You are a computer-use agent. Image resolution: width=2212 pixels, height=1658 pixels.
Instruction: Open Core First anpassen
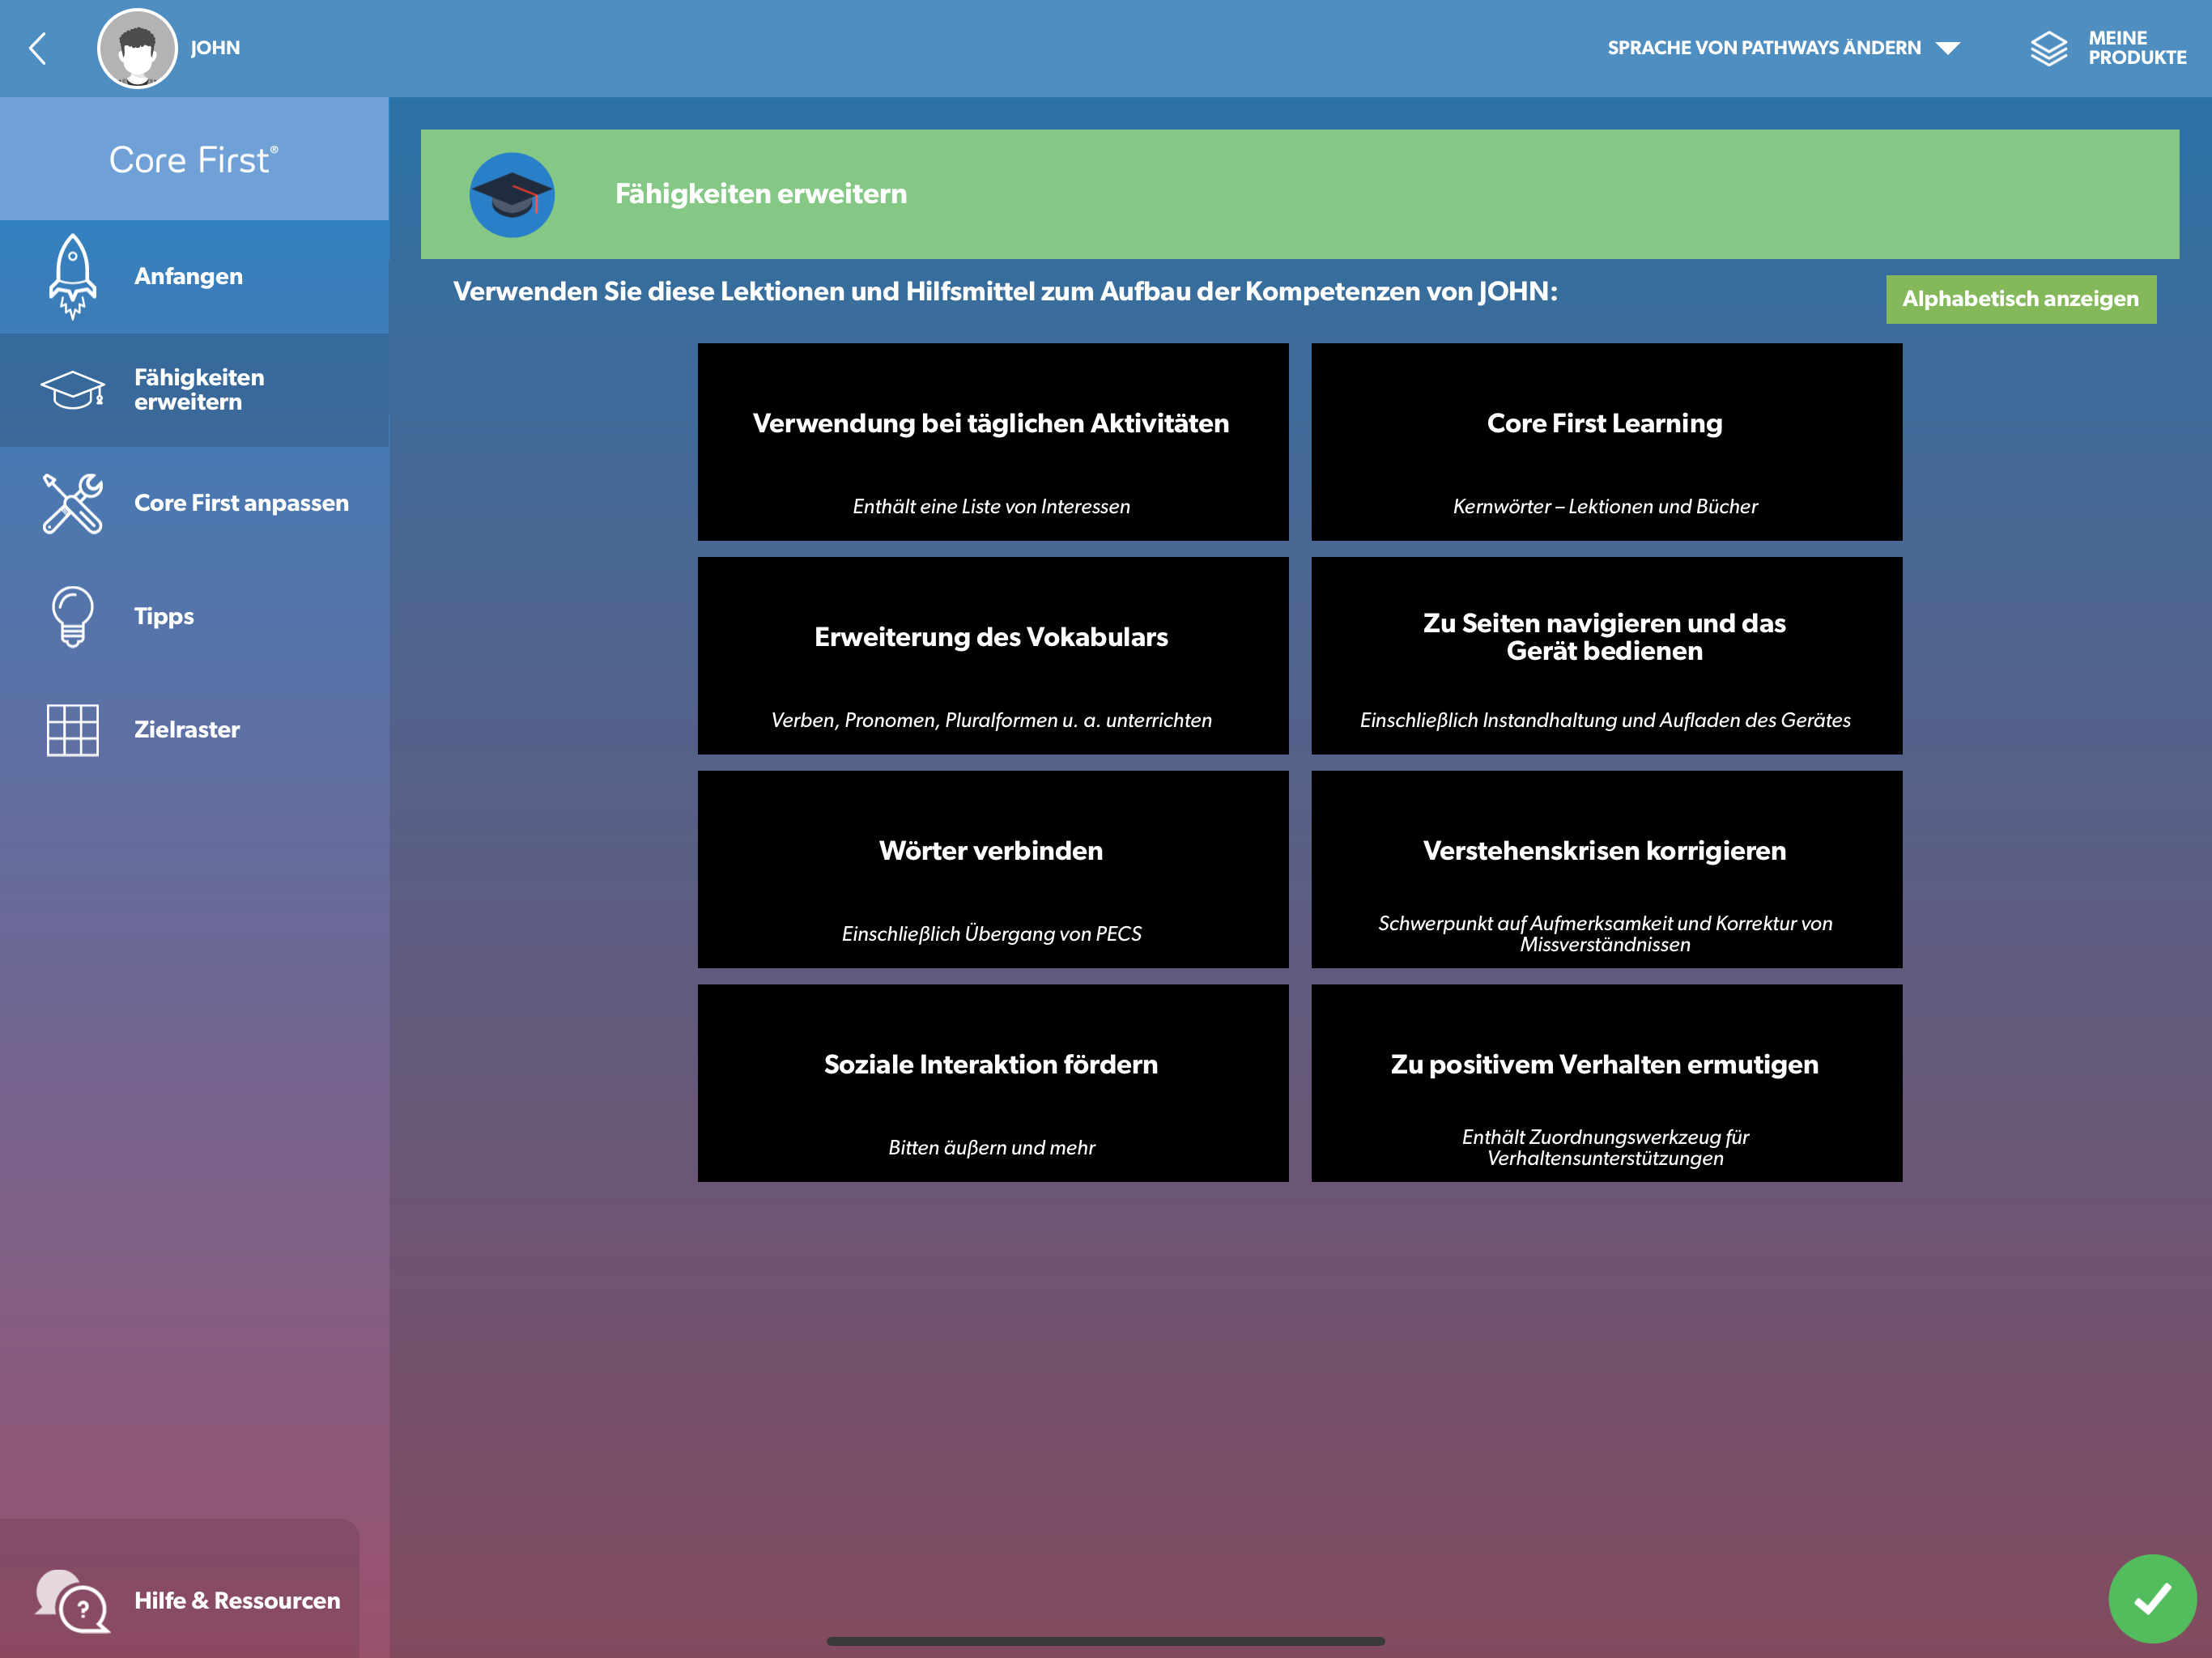194,503
